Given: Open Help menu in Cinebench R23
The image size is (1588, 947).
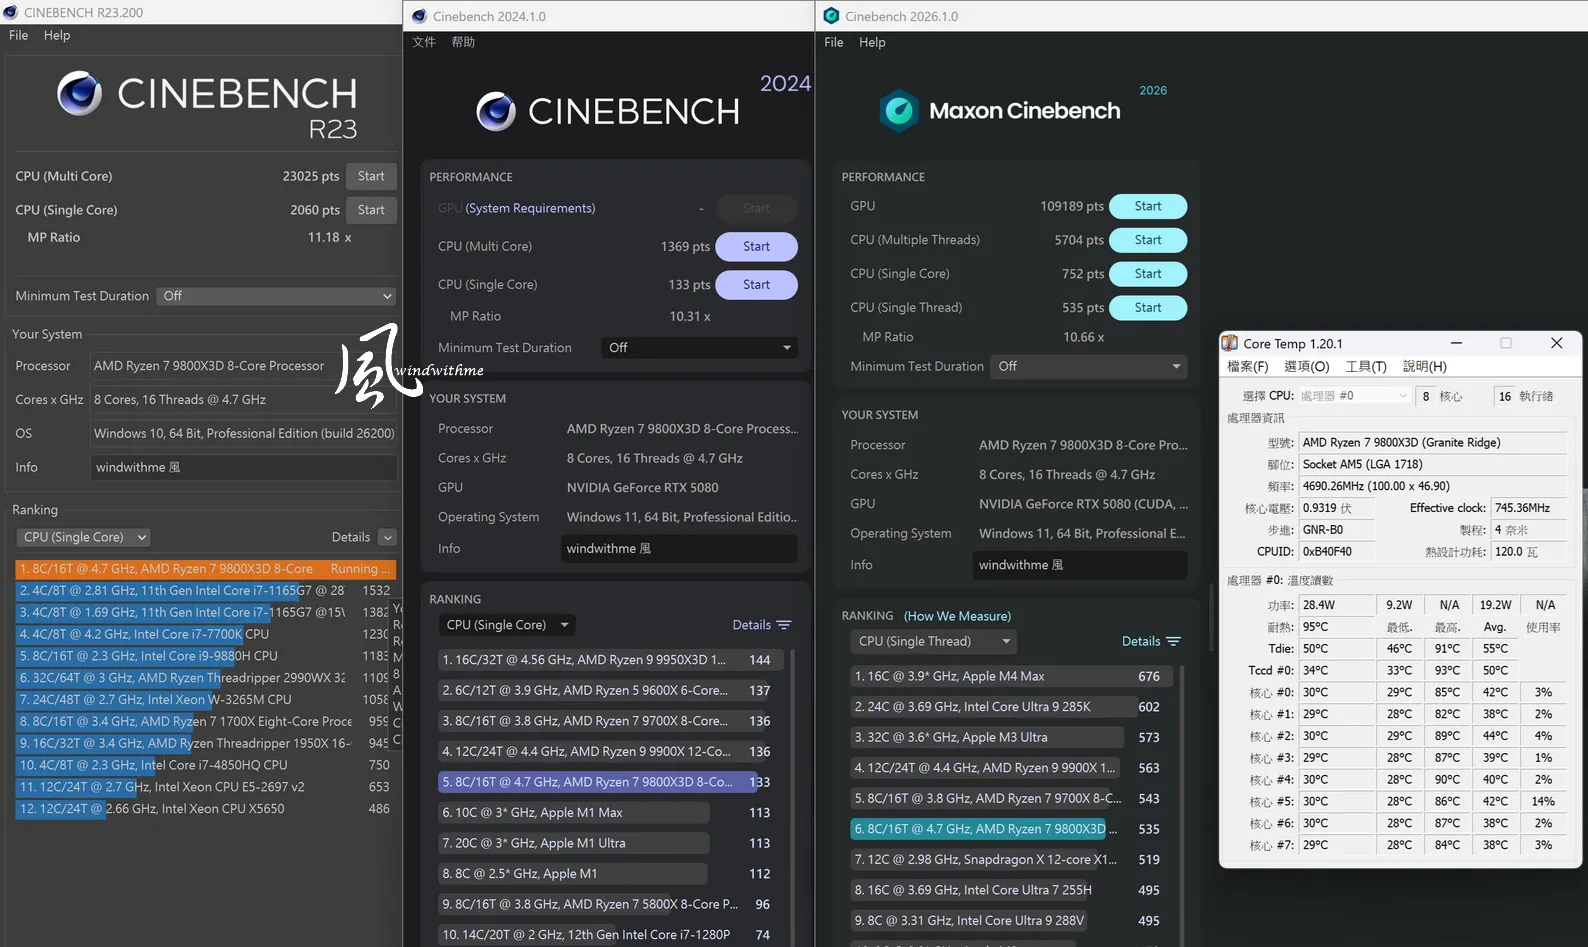Looking at the screenshot, I should click(57, 35).
